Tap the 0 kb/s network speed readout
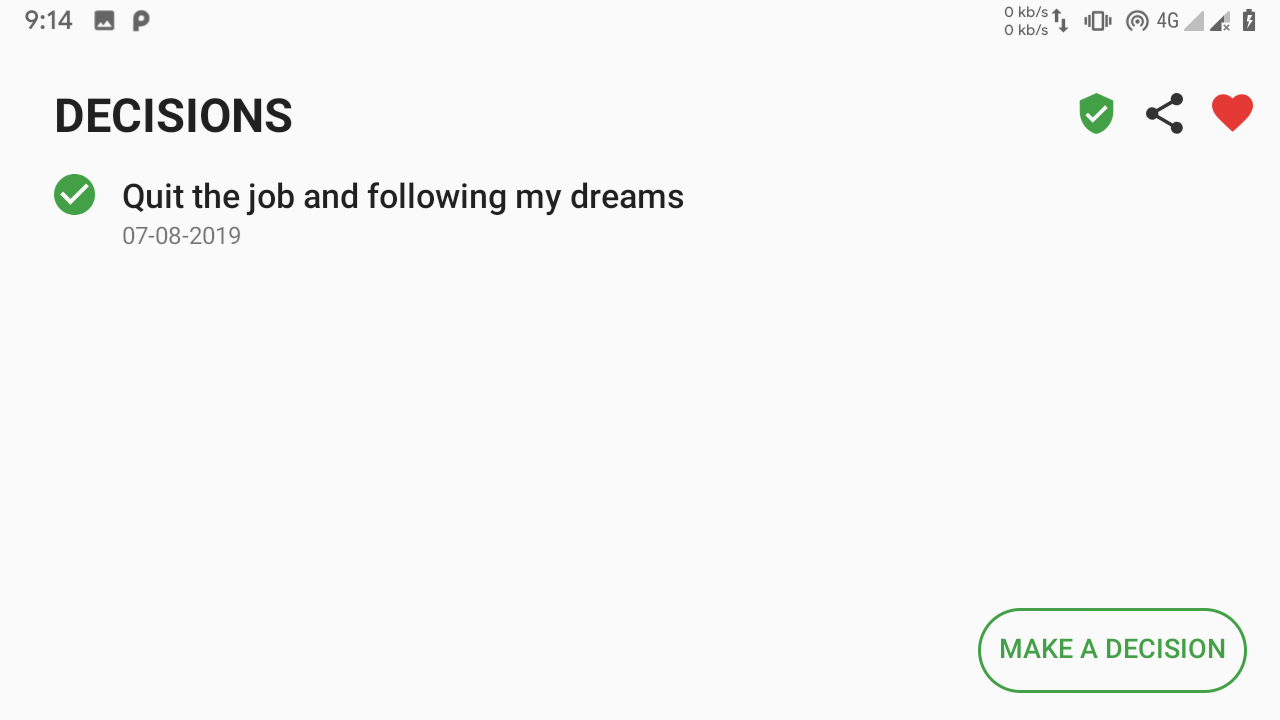 tap(1025, 21)
